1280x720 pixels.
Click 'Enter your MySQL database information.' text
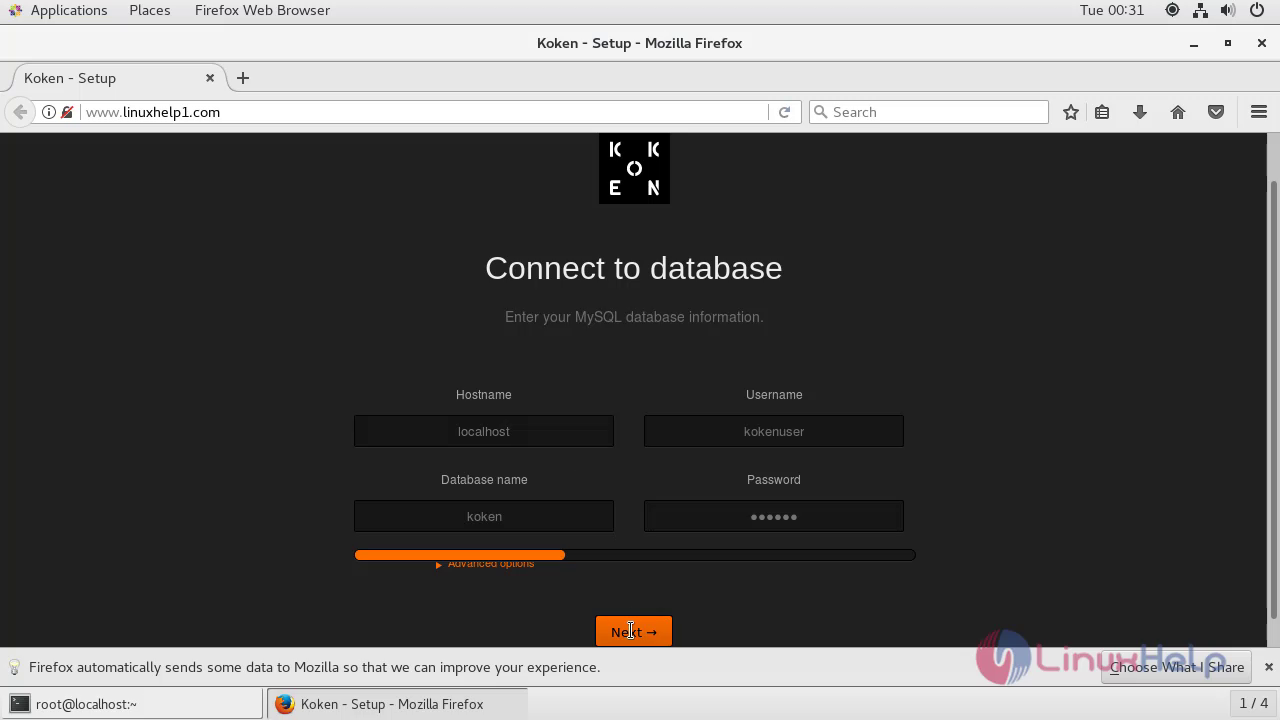coord(634,317)
